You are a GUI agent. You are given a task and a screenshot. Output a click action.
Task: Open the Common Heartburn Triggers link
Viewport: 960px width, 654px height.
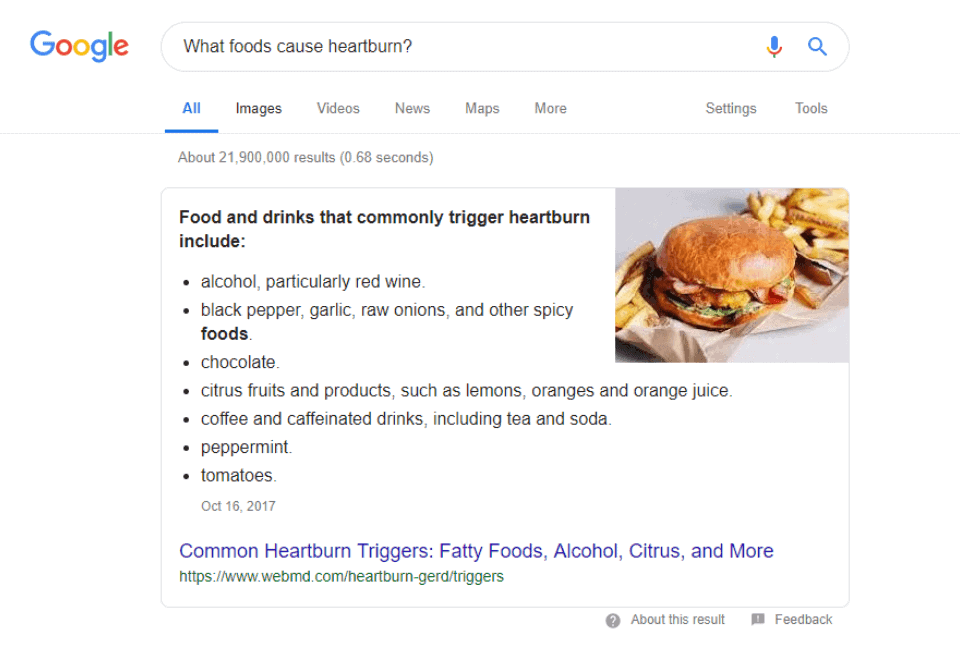click(476, 551)
